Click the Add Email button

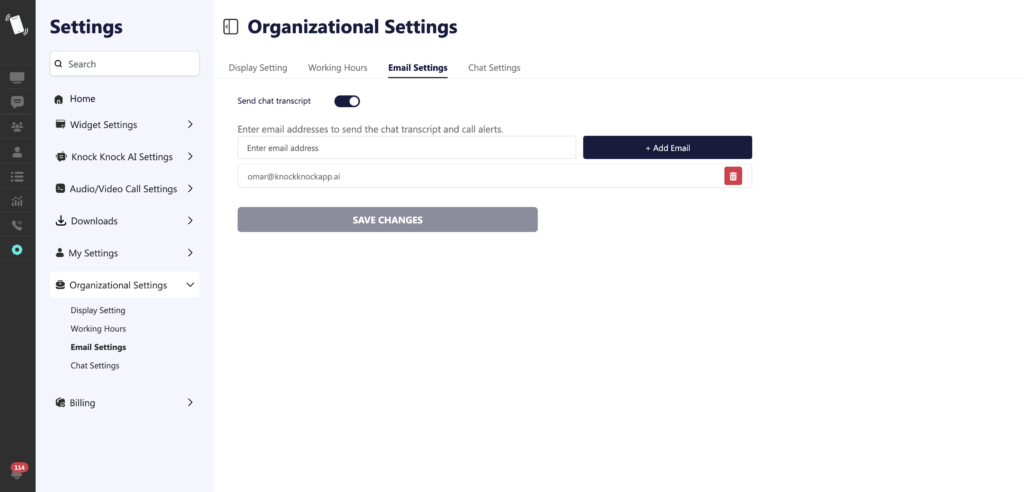point(667,148)
